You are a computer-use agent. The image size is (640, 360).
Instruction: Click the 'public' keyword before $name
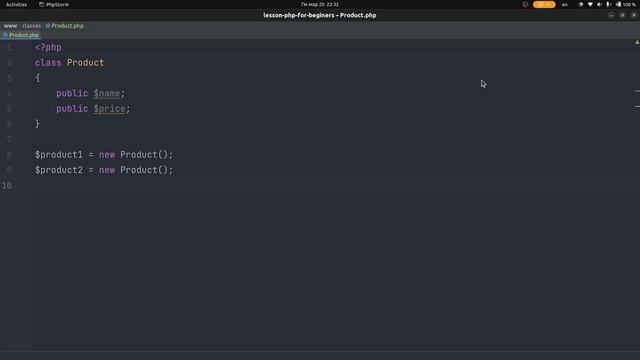click(72, 93)
